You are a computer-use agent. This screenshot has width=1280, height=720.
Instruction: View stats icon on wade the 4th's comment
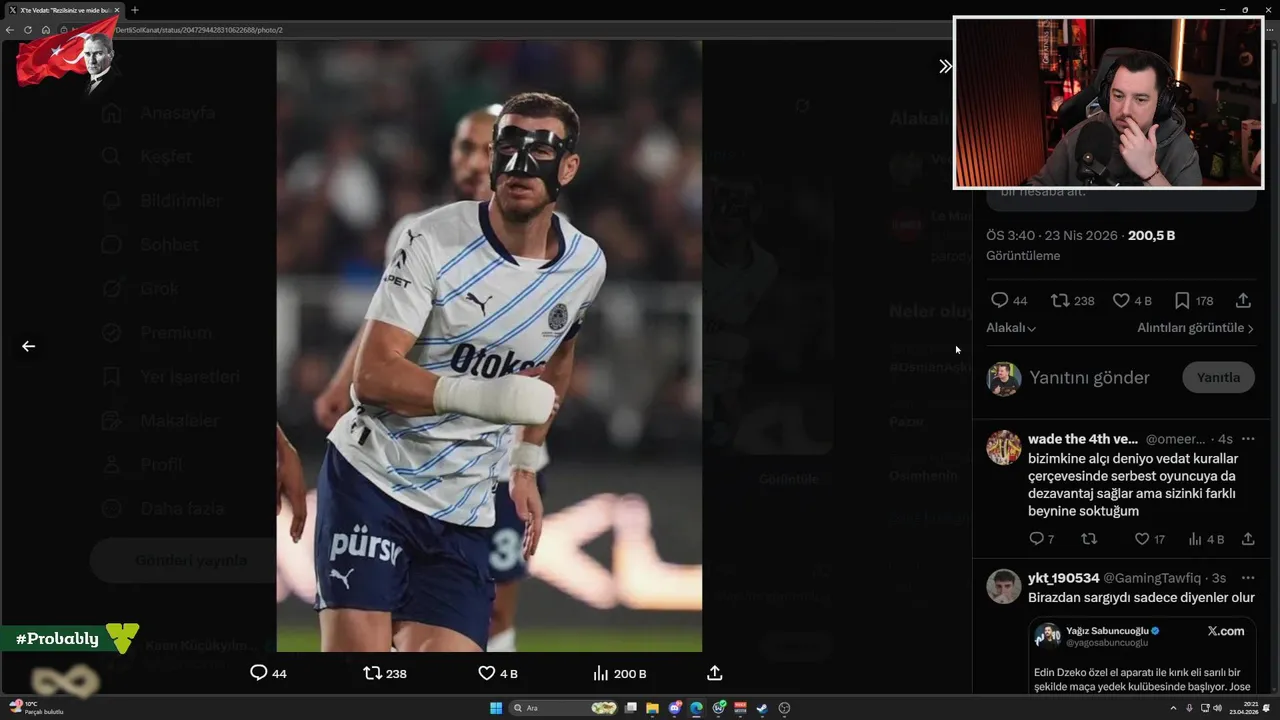[1195, 539]
